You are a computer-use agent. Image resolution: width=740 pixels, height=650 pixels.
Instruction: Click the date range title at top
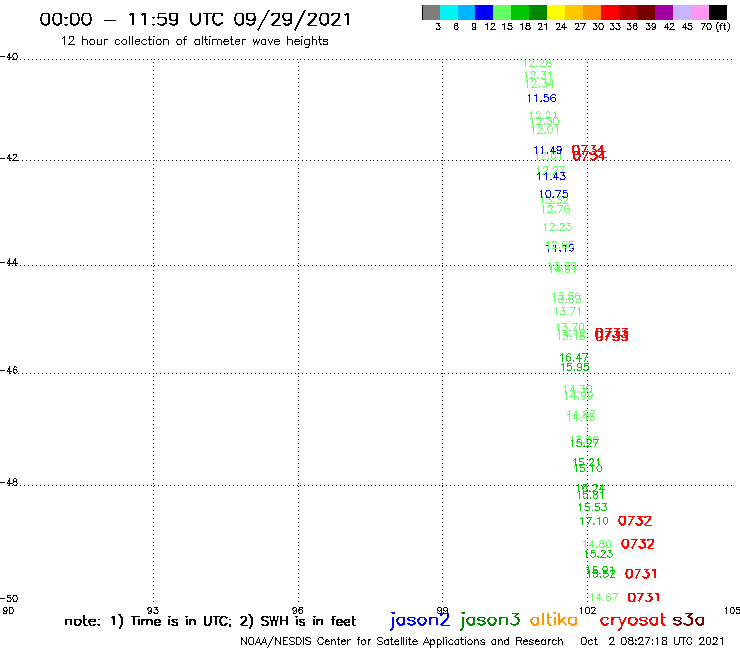click(x=195, y=20)
